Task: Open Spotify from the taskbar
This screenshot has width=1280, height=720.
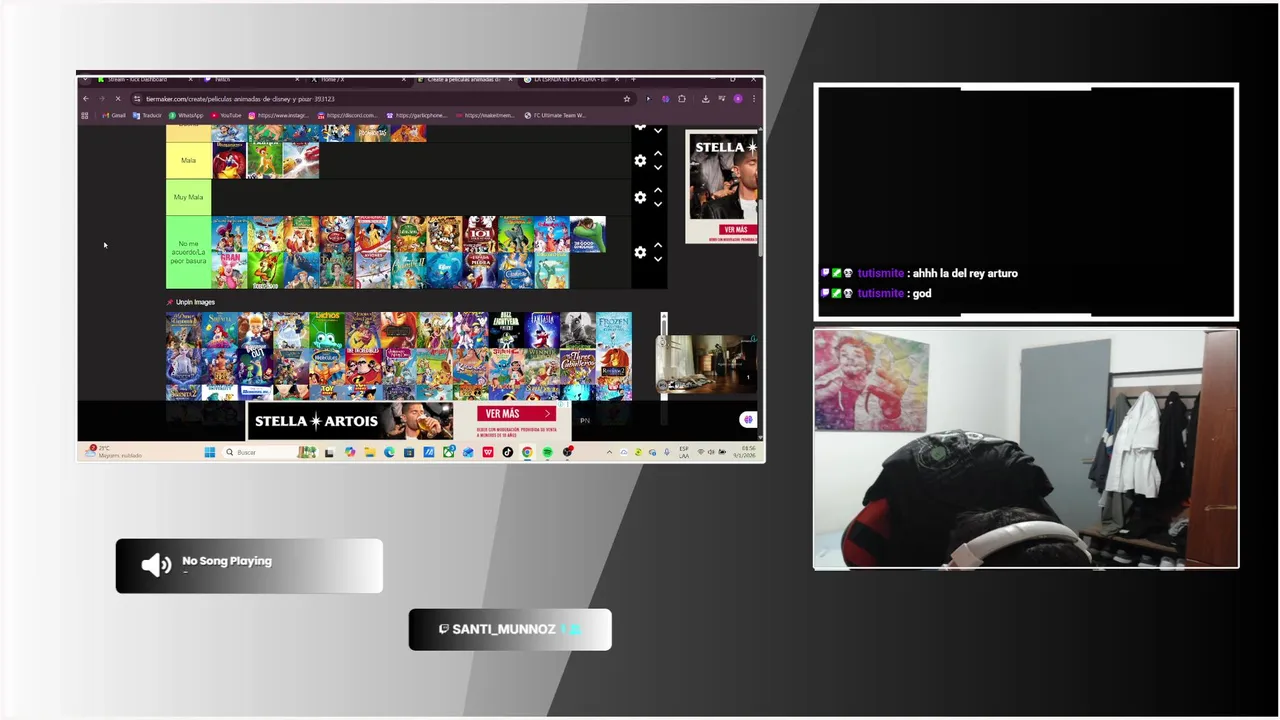Action: tap(547, 452)
